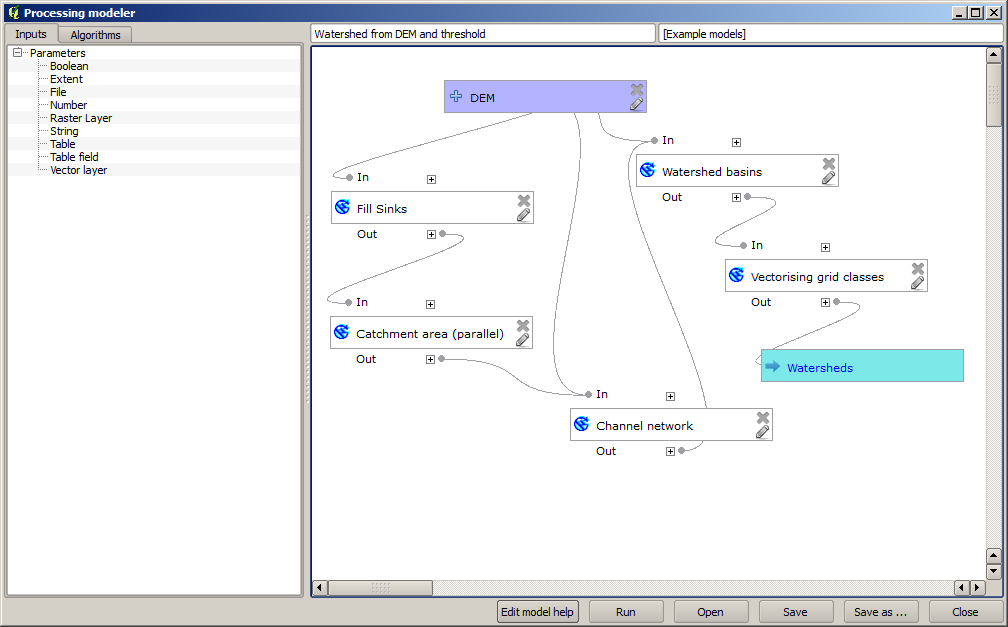Edit the Vectorising grid classes node
This screenshot has width=1008, height=627.
tap(917, 283)
